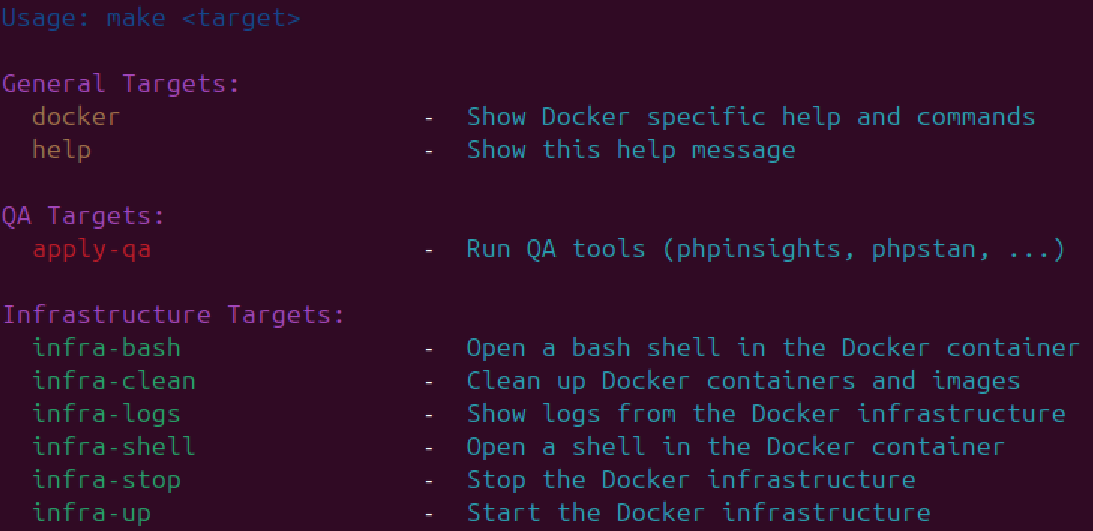
Task: Click 'Start the Docker infrastructure' description
Action: click(697, 513)
